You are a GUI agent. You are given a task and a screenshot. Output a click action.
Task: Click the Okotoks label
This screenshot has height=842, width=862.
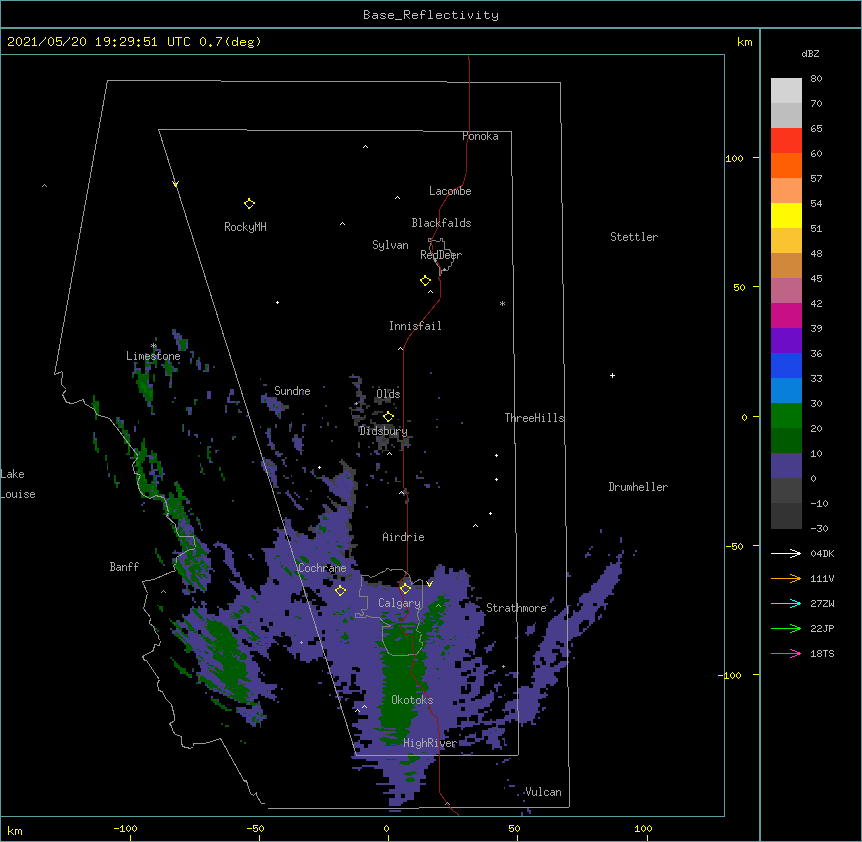pos(412,700)
